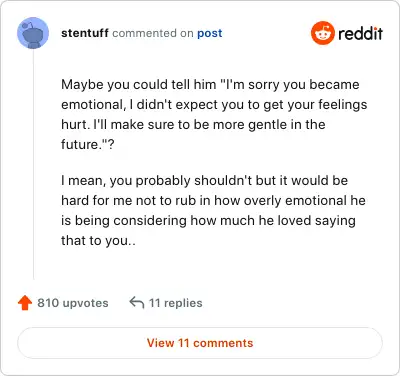Click the first paragraph starting "Maybe you could"
Screen dimensions: 400x376
point(214,114)
